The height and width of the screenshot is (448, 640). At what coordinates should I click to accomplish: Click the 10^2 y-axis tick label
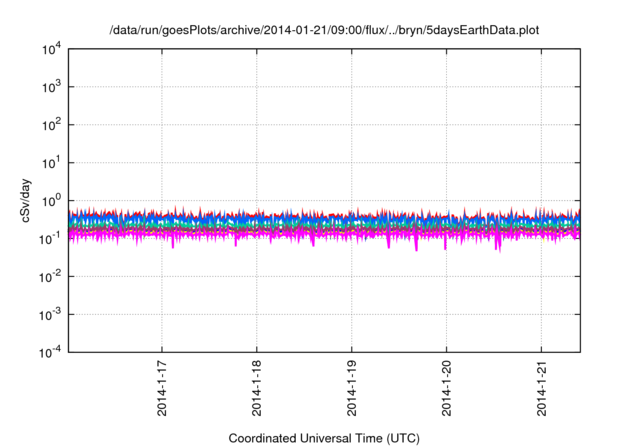point(51,125)
